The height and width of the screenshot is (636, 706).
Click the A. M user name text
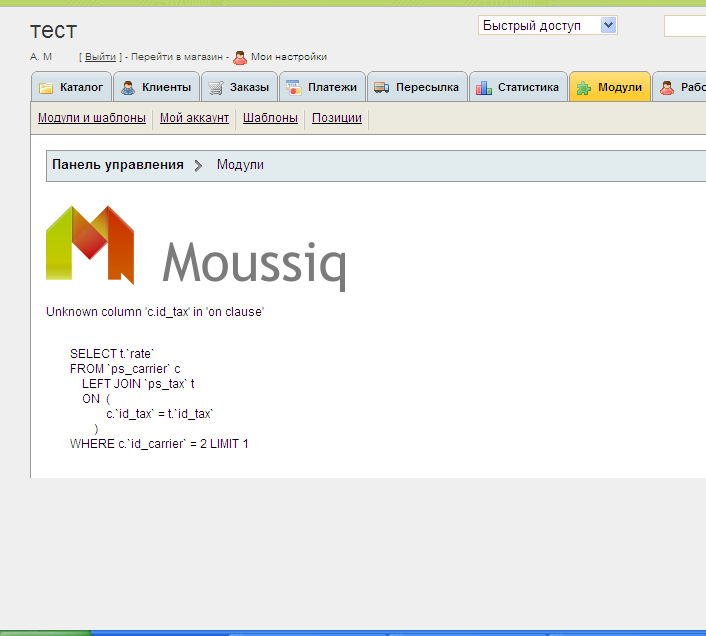tap(41, 57)
